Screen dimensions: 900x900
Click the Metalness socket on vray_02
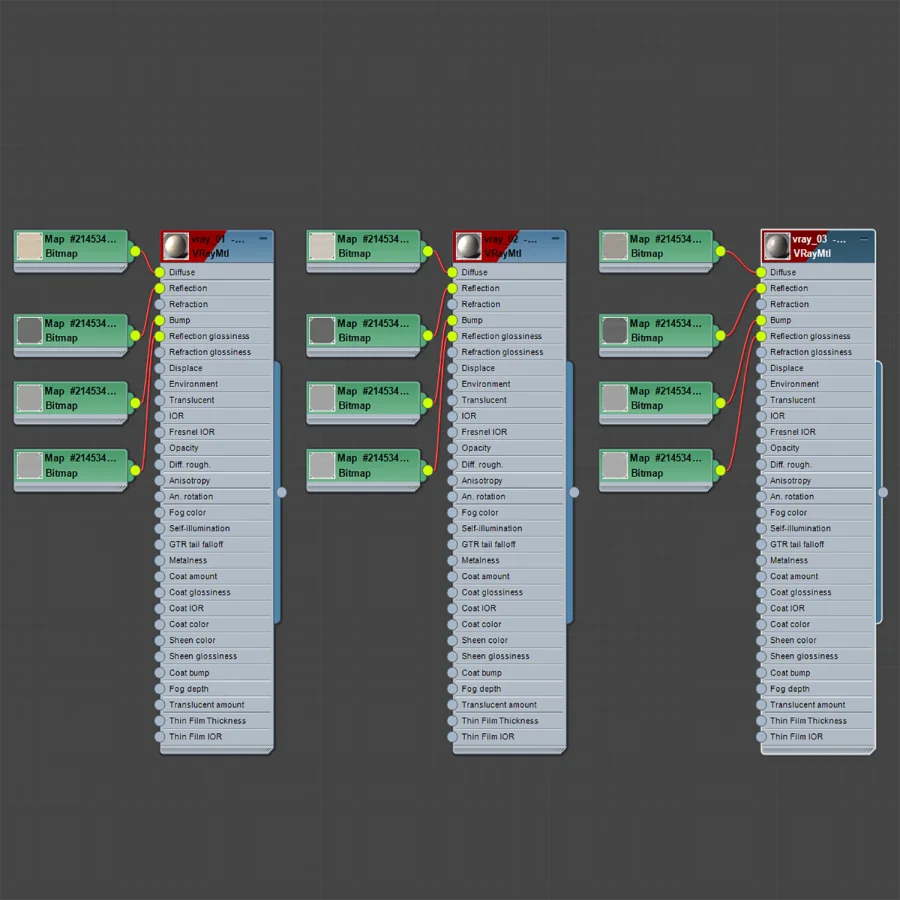452,560
